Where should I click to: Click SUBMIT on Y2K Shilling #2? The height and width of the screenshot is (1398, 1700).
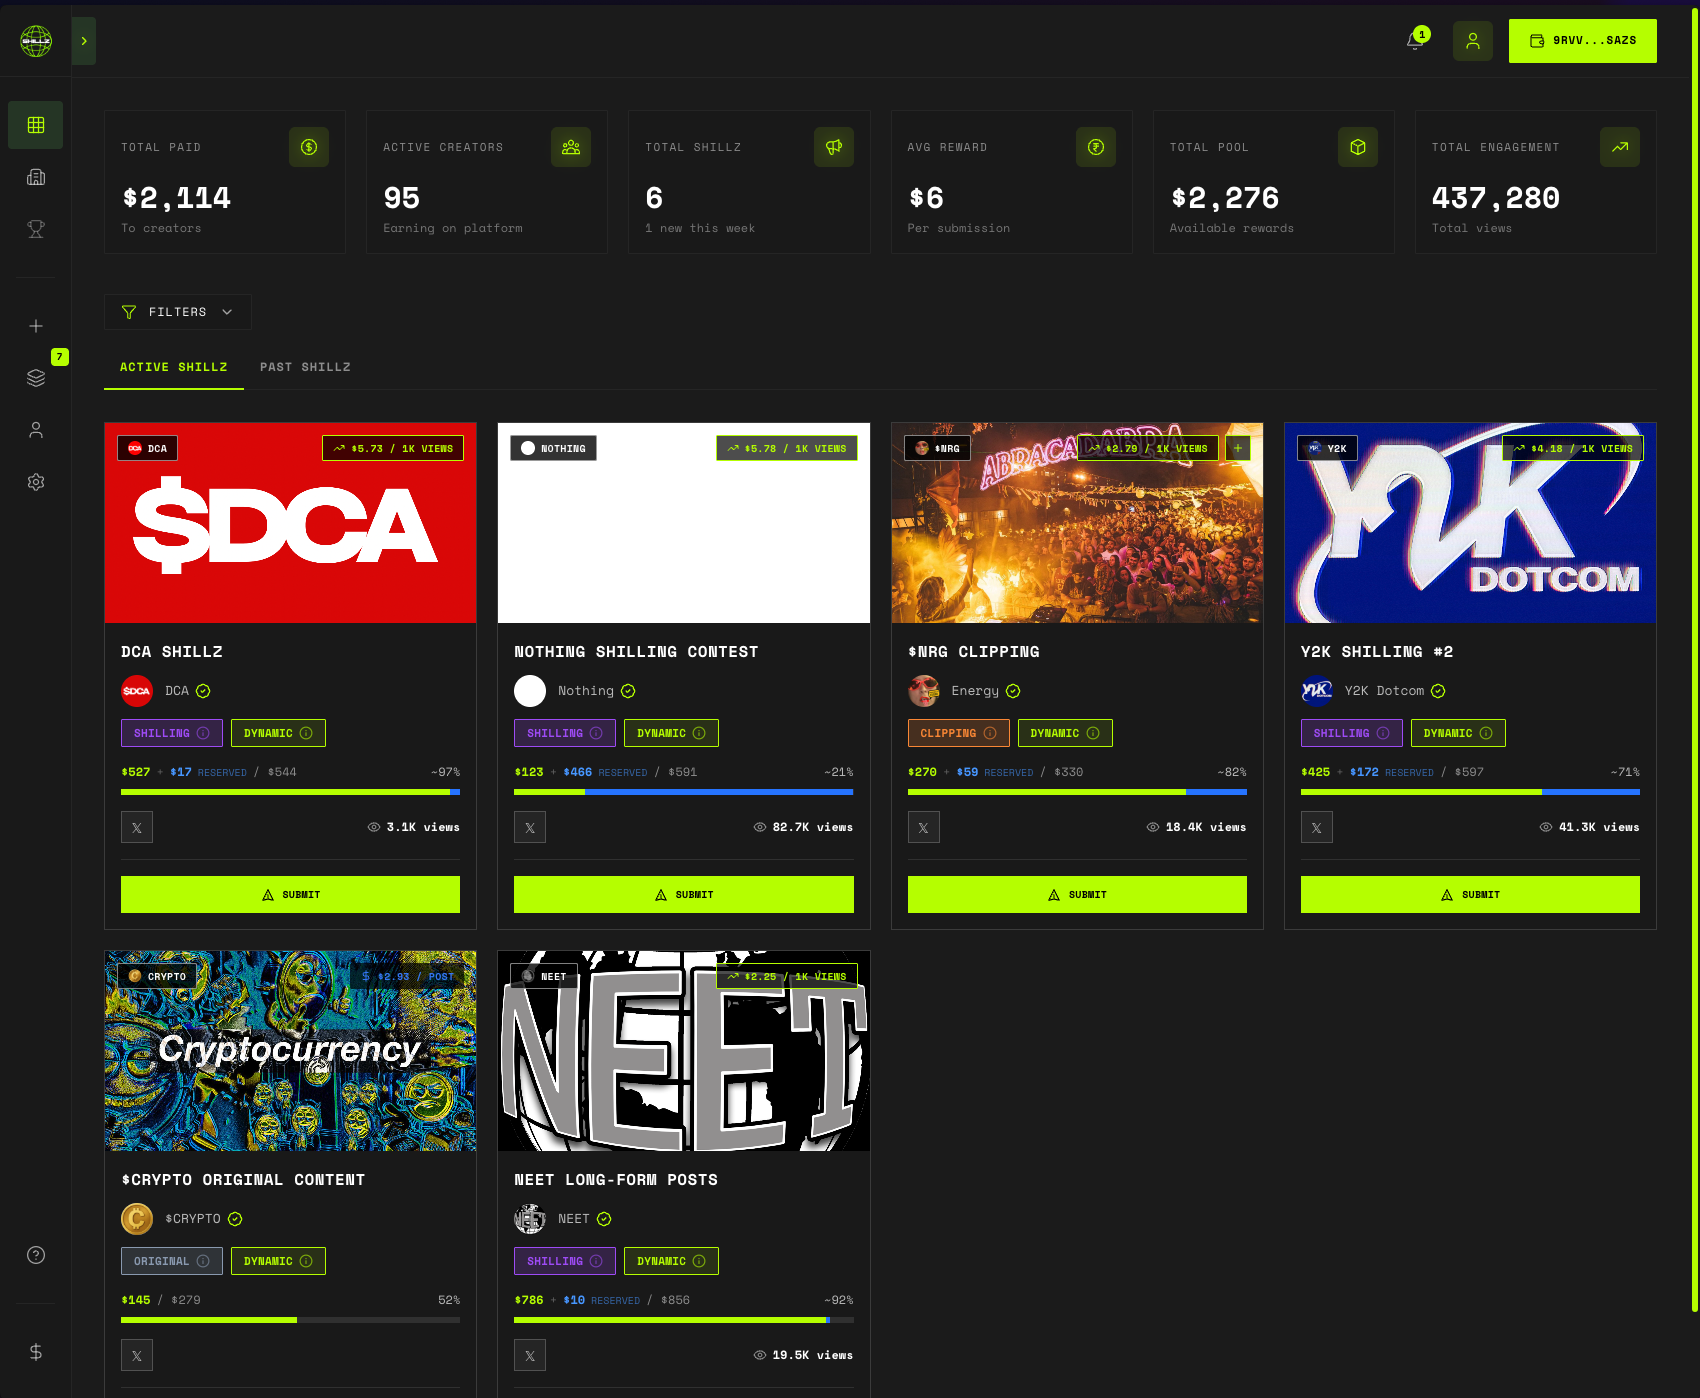(x=1469, y=894)
